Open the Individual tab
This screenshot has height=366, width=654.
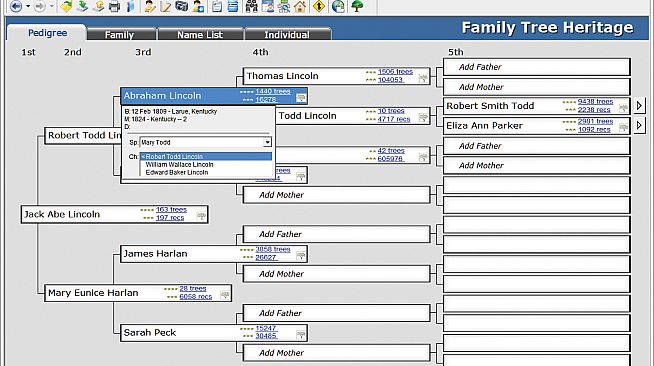287,35
